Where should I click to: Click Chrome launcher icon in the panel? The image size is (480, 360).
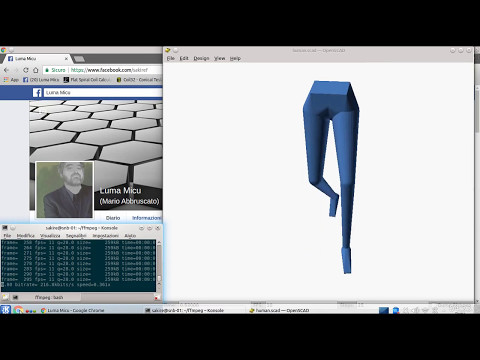(18, 310)
